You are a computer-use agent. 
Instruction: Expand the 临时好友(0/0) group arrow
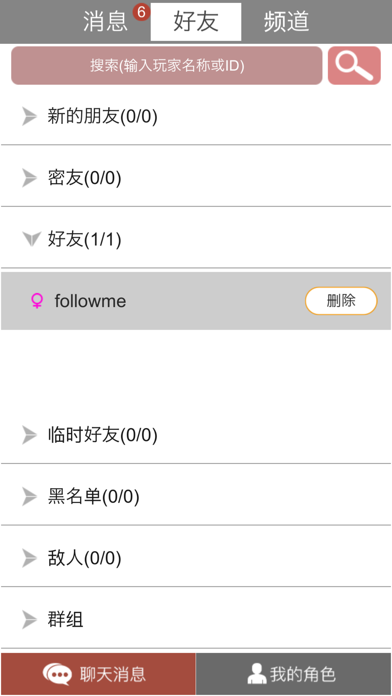click(29, 435)
